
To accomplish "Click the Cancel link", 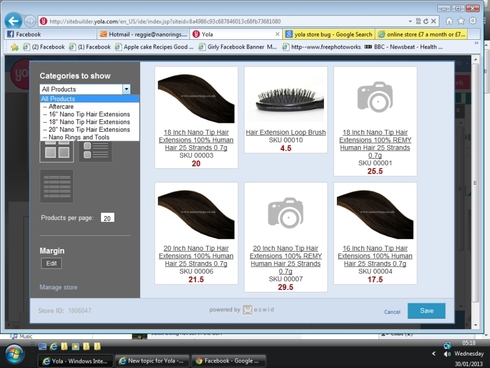I will tap(392, 312).
